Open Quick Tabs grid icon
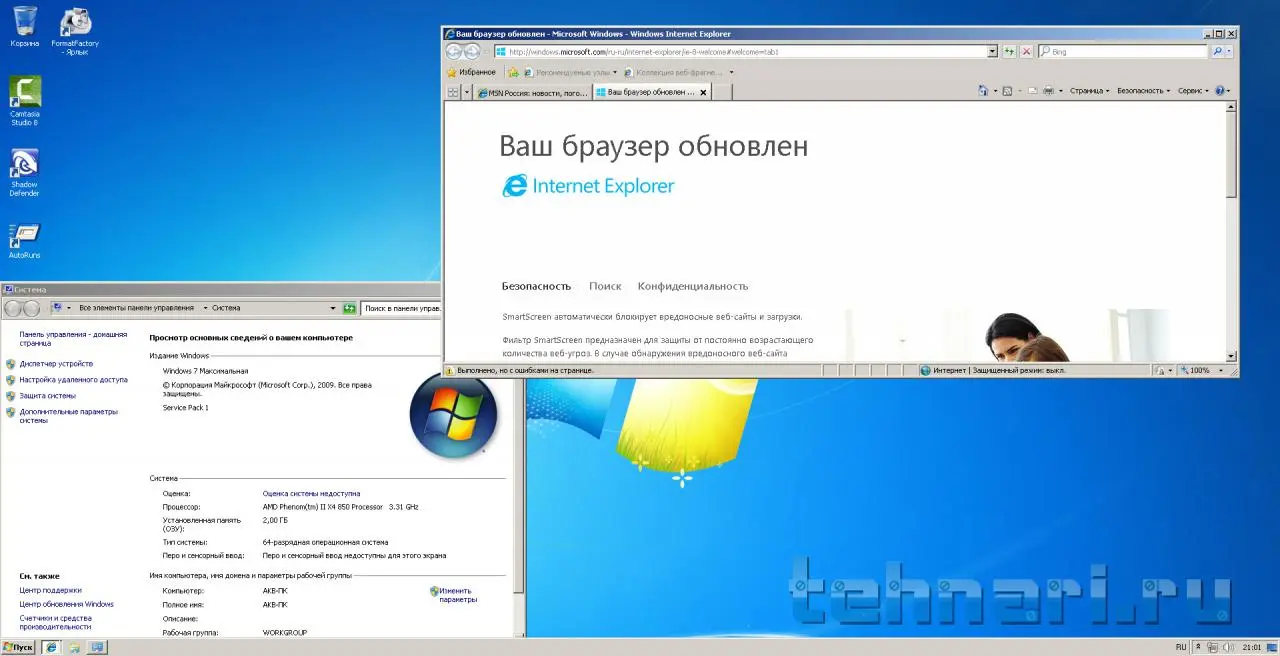1280x656 pixels. pyautogui.click(x=453, y=92)
